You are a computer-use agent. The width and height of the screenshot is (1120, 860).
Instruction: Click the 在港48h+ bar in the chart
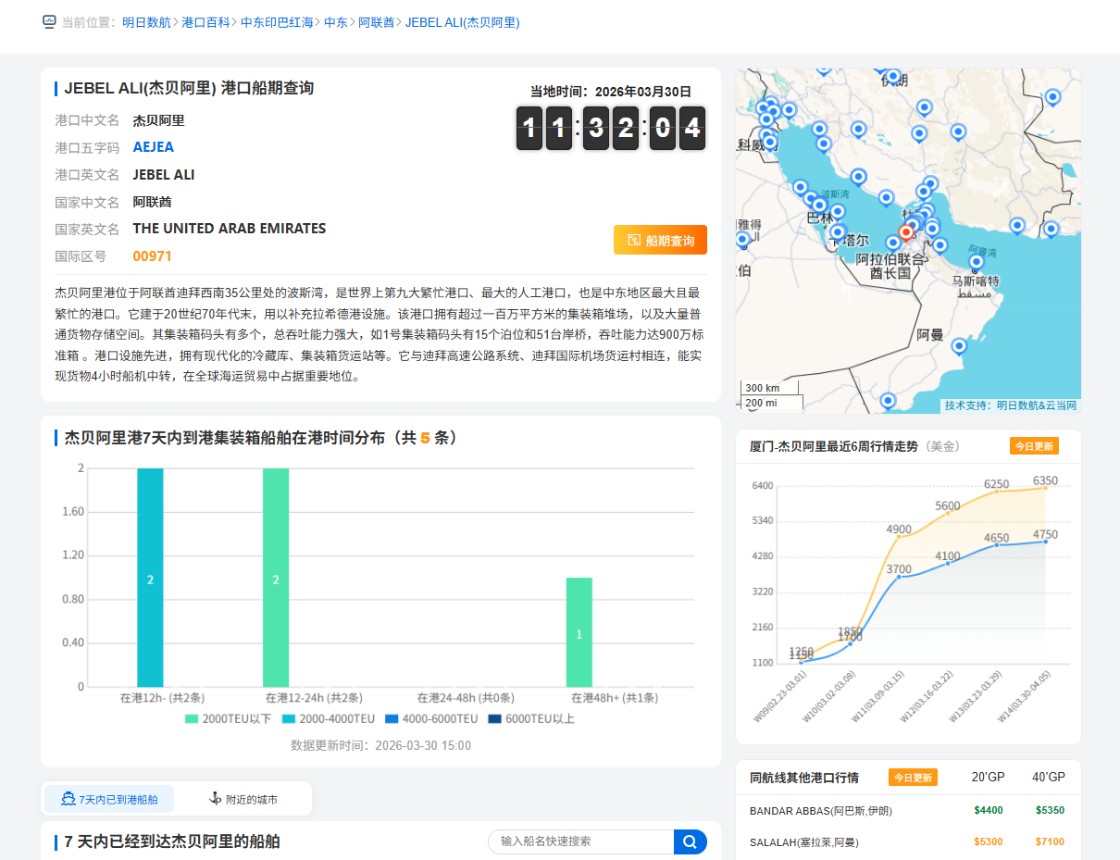578,632
